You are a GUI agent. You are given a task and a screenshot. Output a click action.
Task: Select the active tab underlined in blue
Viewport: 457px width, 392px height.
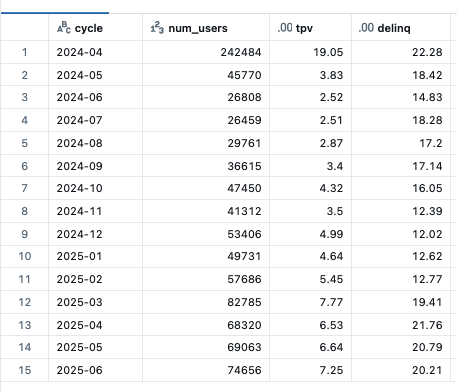(55, 7)
